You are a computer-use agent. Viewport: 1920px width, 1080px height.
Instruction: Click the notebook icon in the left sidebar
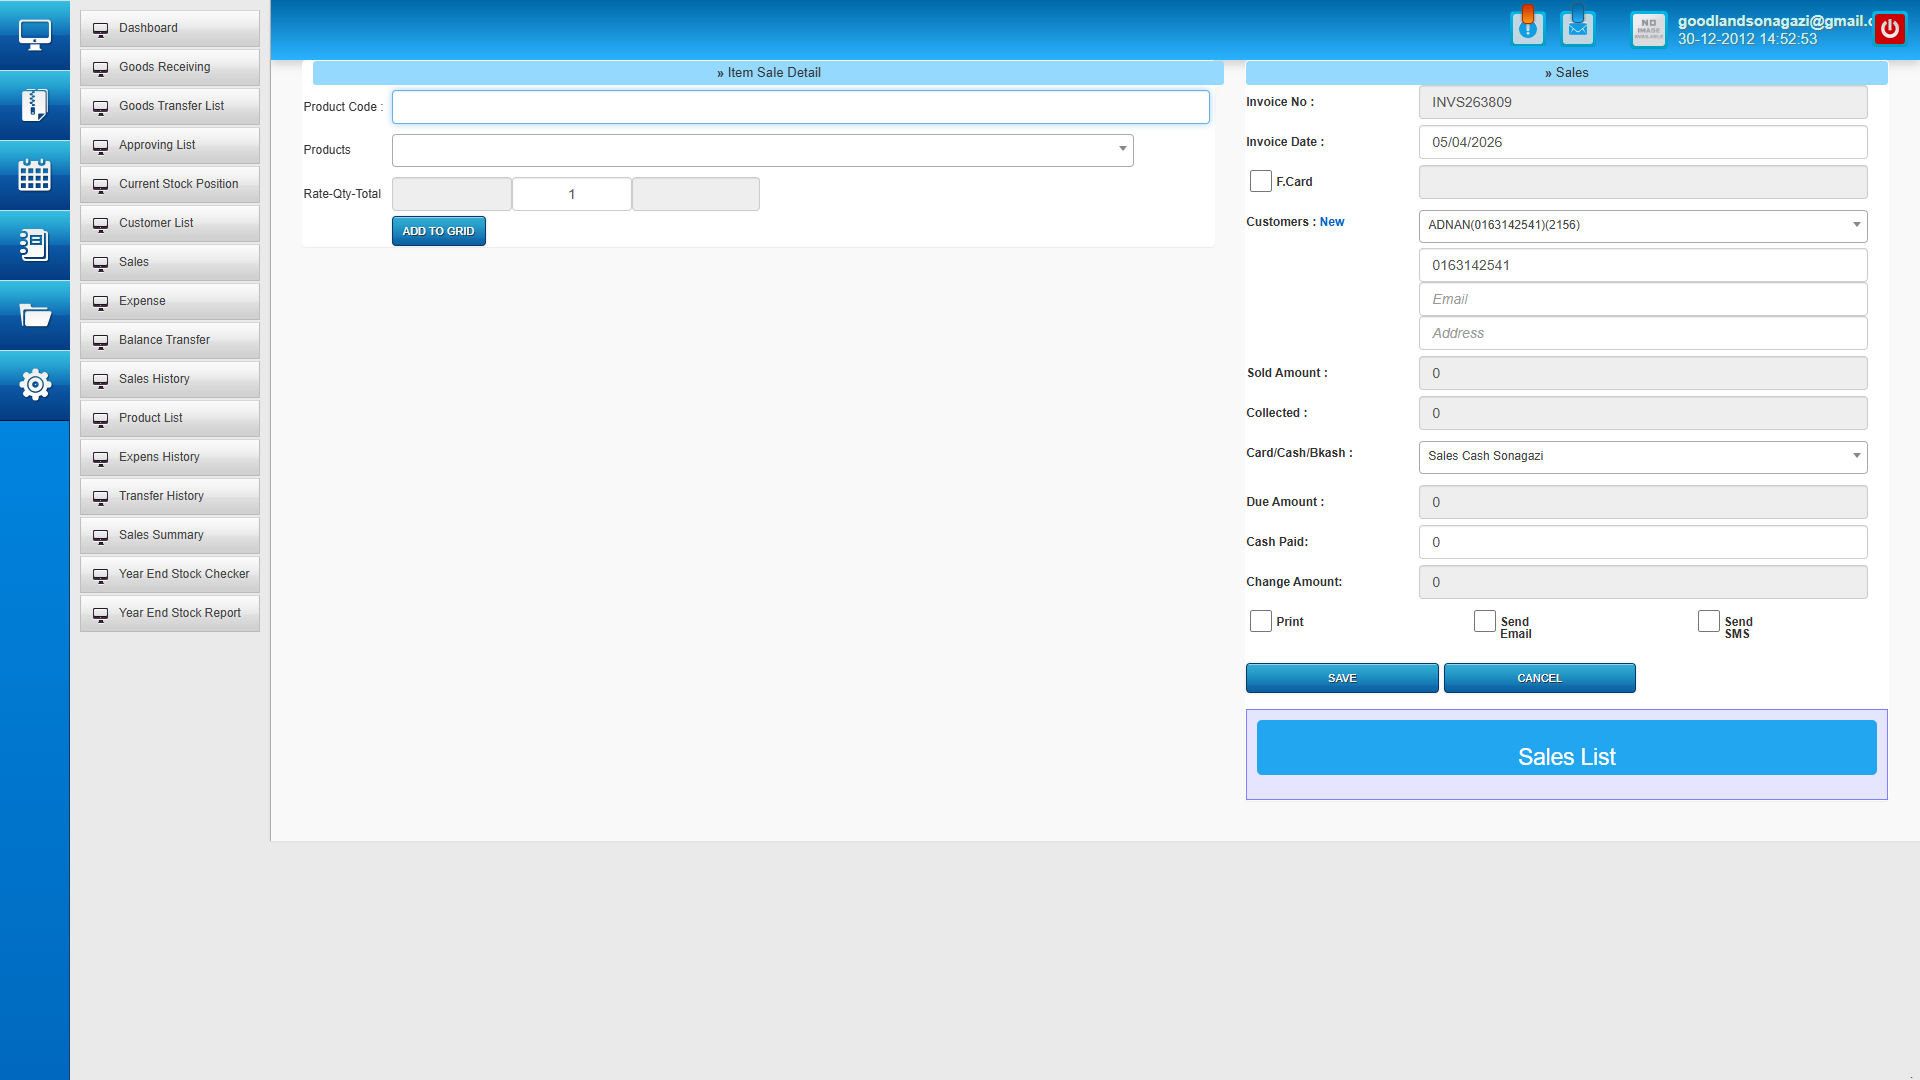point(35,245)
